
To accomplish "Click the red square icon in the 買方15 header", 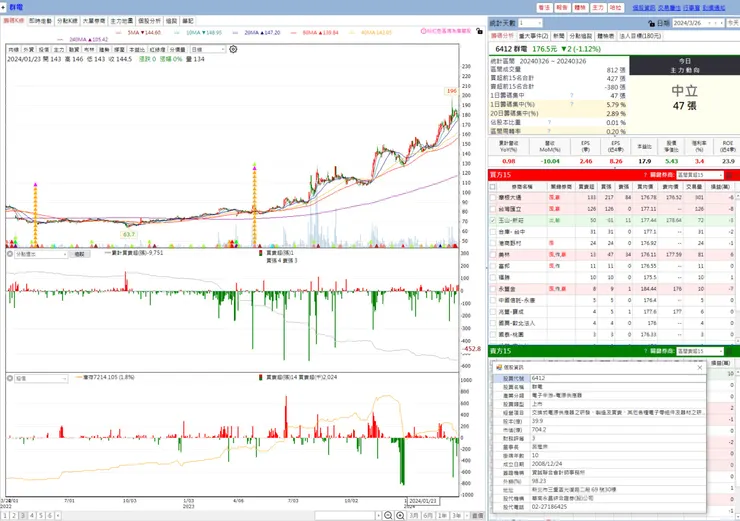I will [x=729, y=175].
